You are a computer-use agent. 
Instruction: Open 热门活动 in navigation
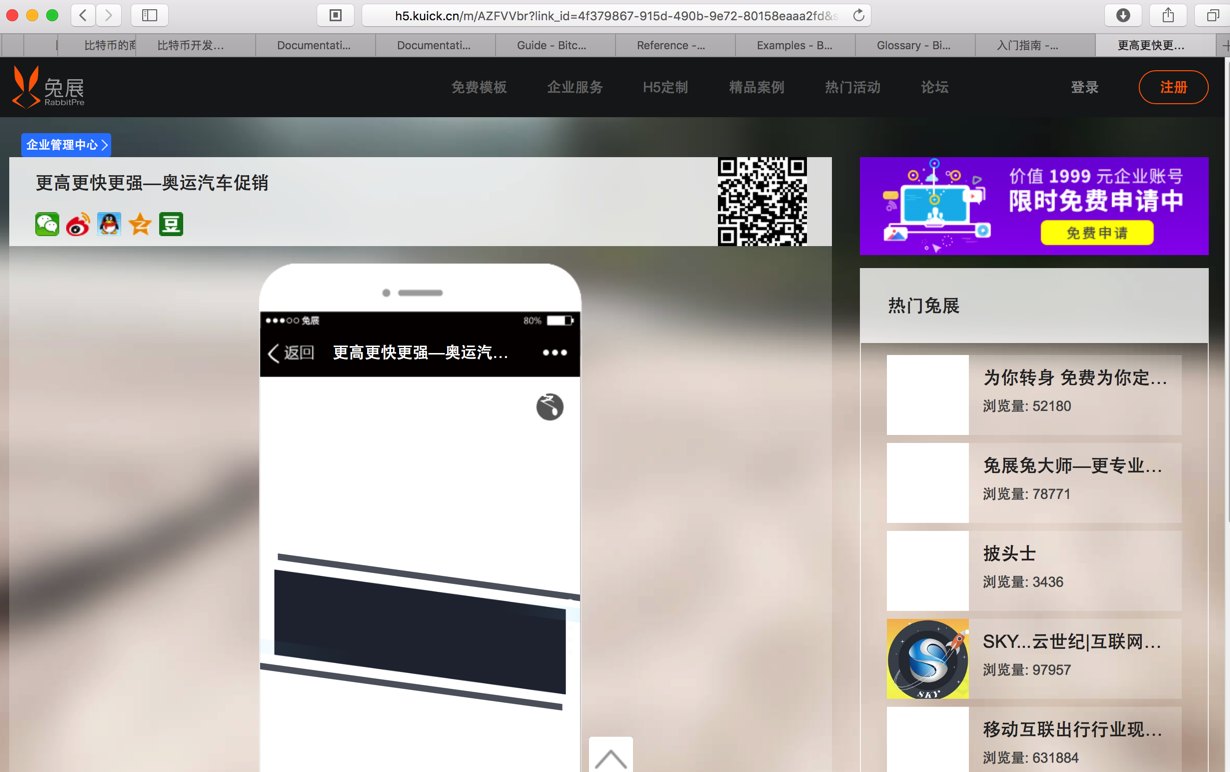pos(853,88)
